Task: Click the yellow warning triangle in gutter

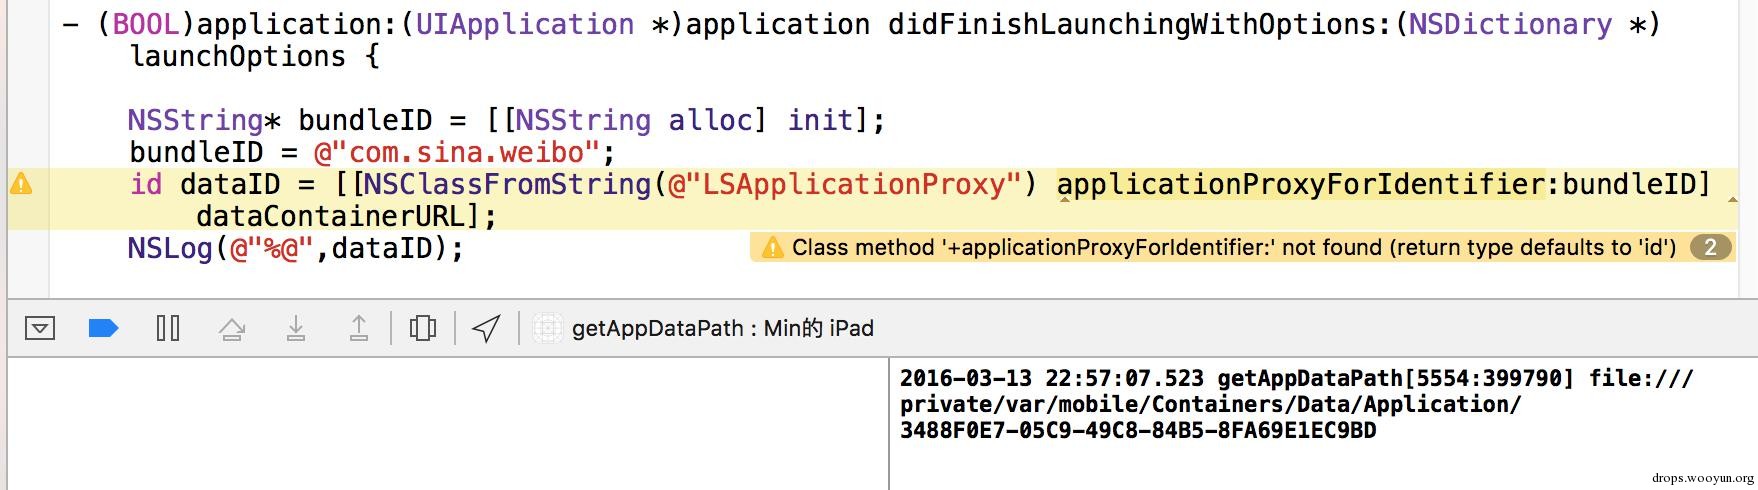Action: pyautogui.click(x=21, y=184)
